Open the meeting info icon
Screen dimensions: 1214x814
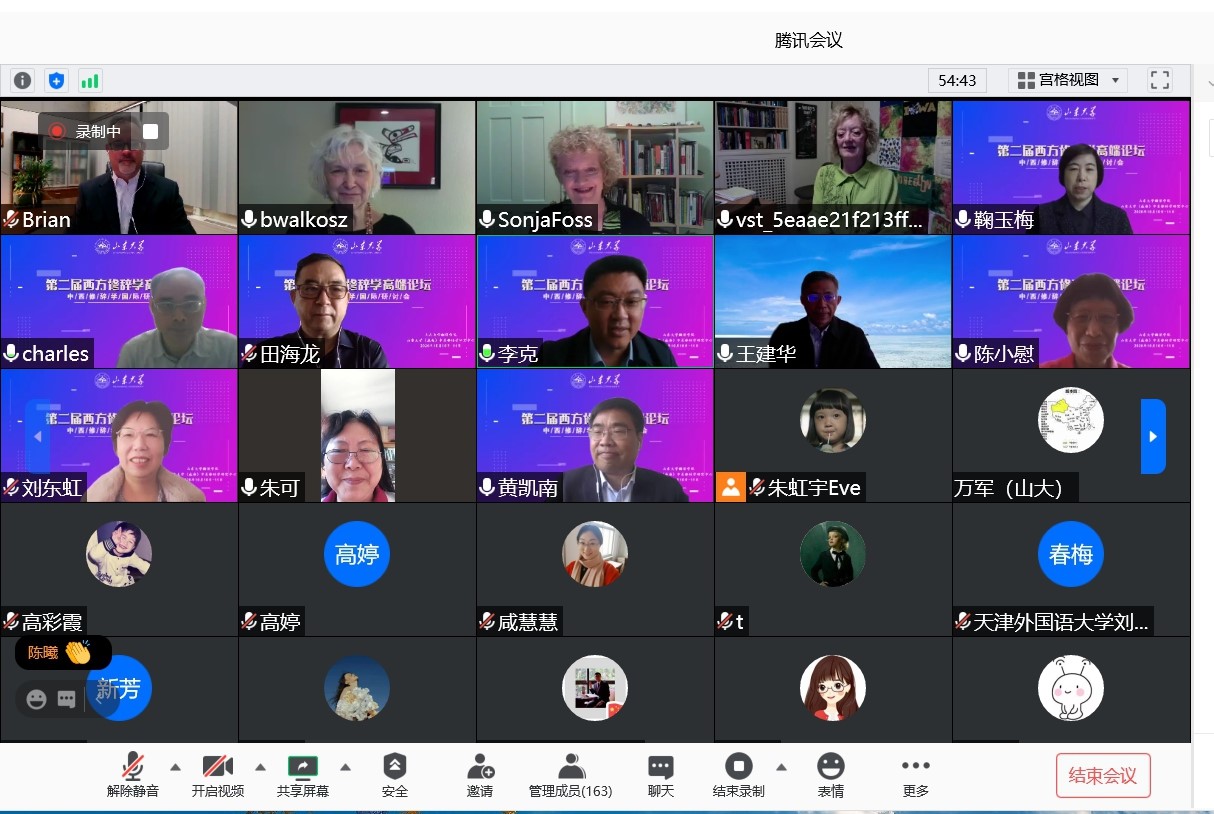click(22, 81)
